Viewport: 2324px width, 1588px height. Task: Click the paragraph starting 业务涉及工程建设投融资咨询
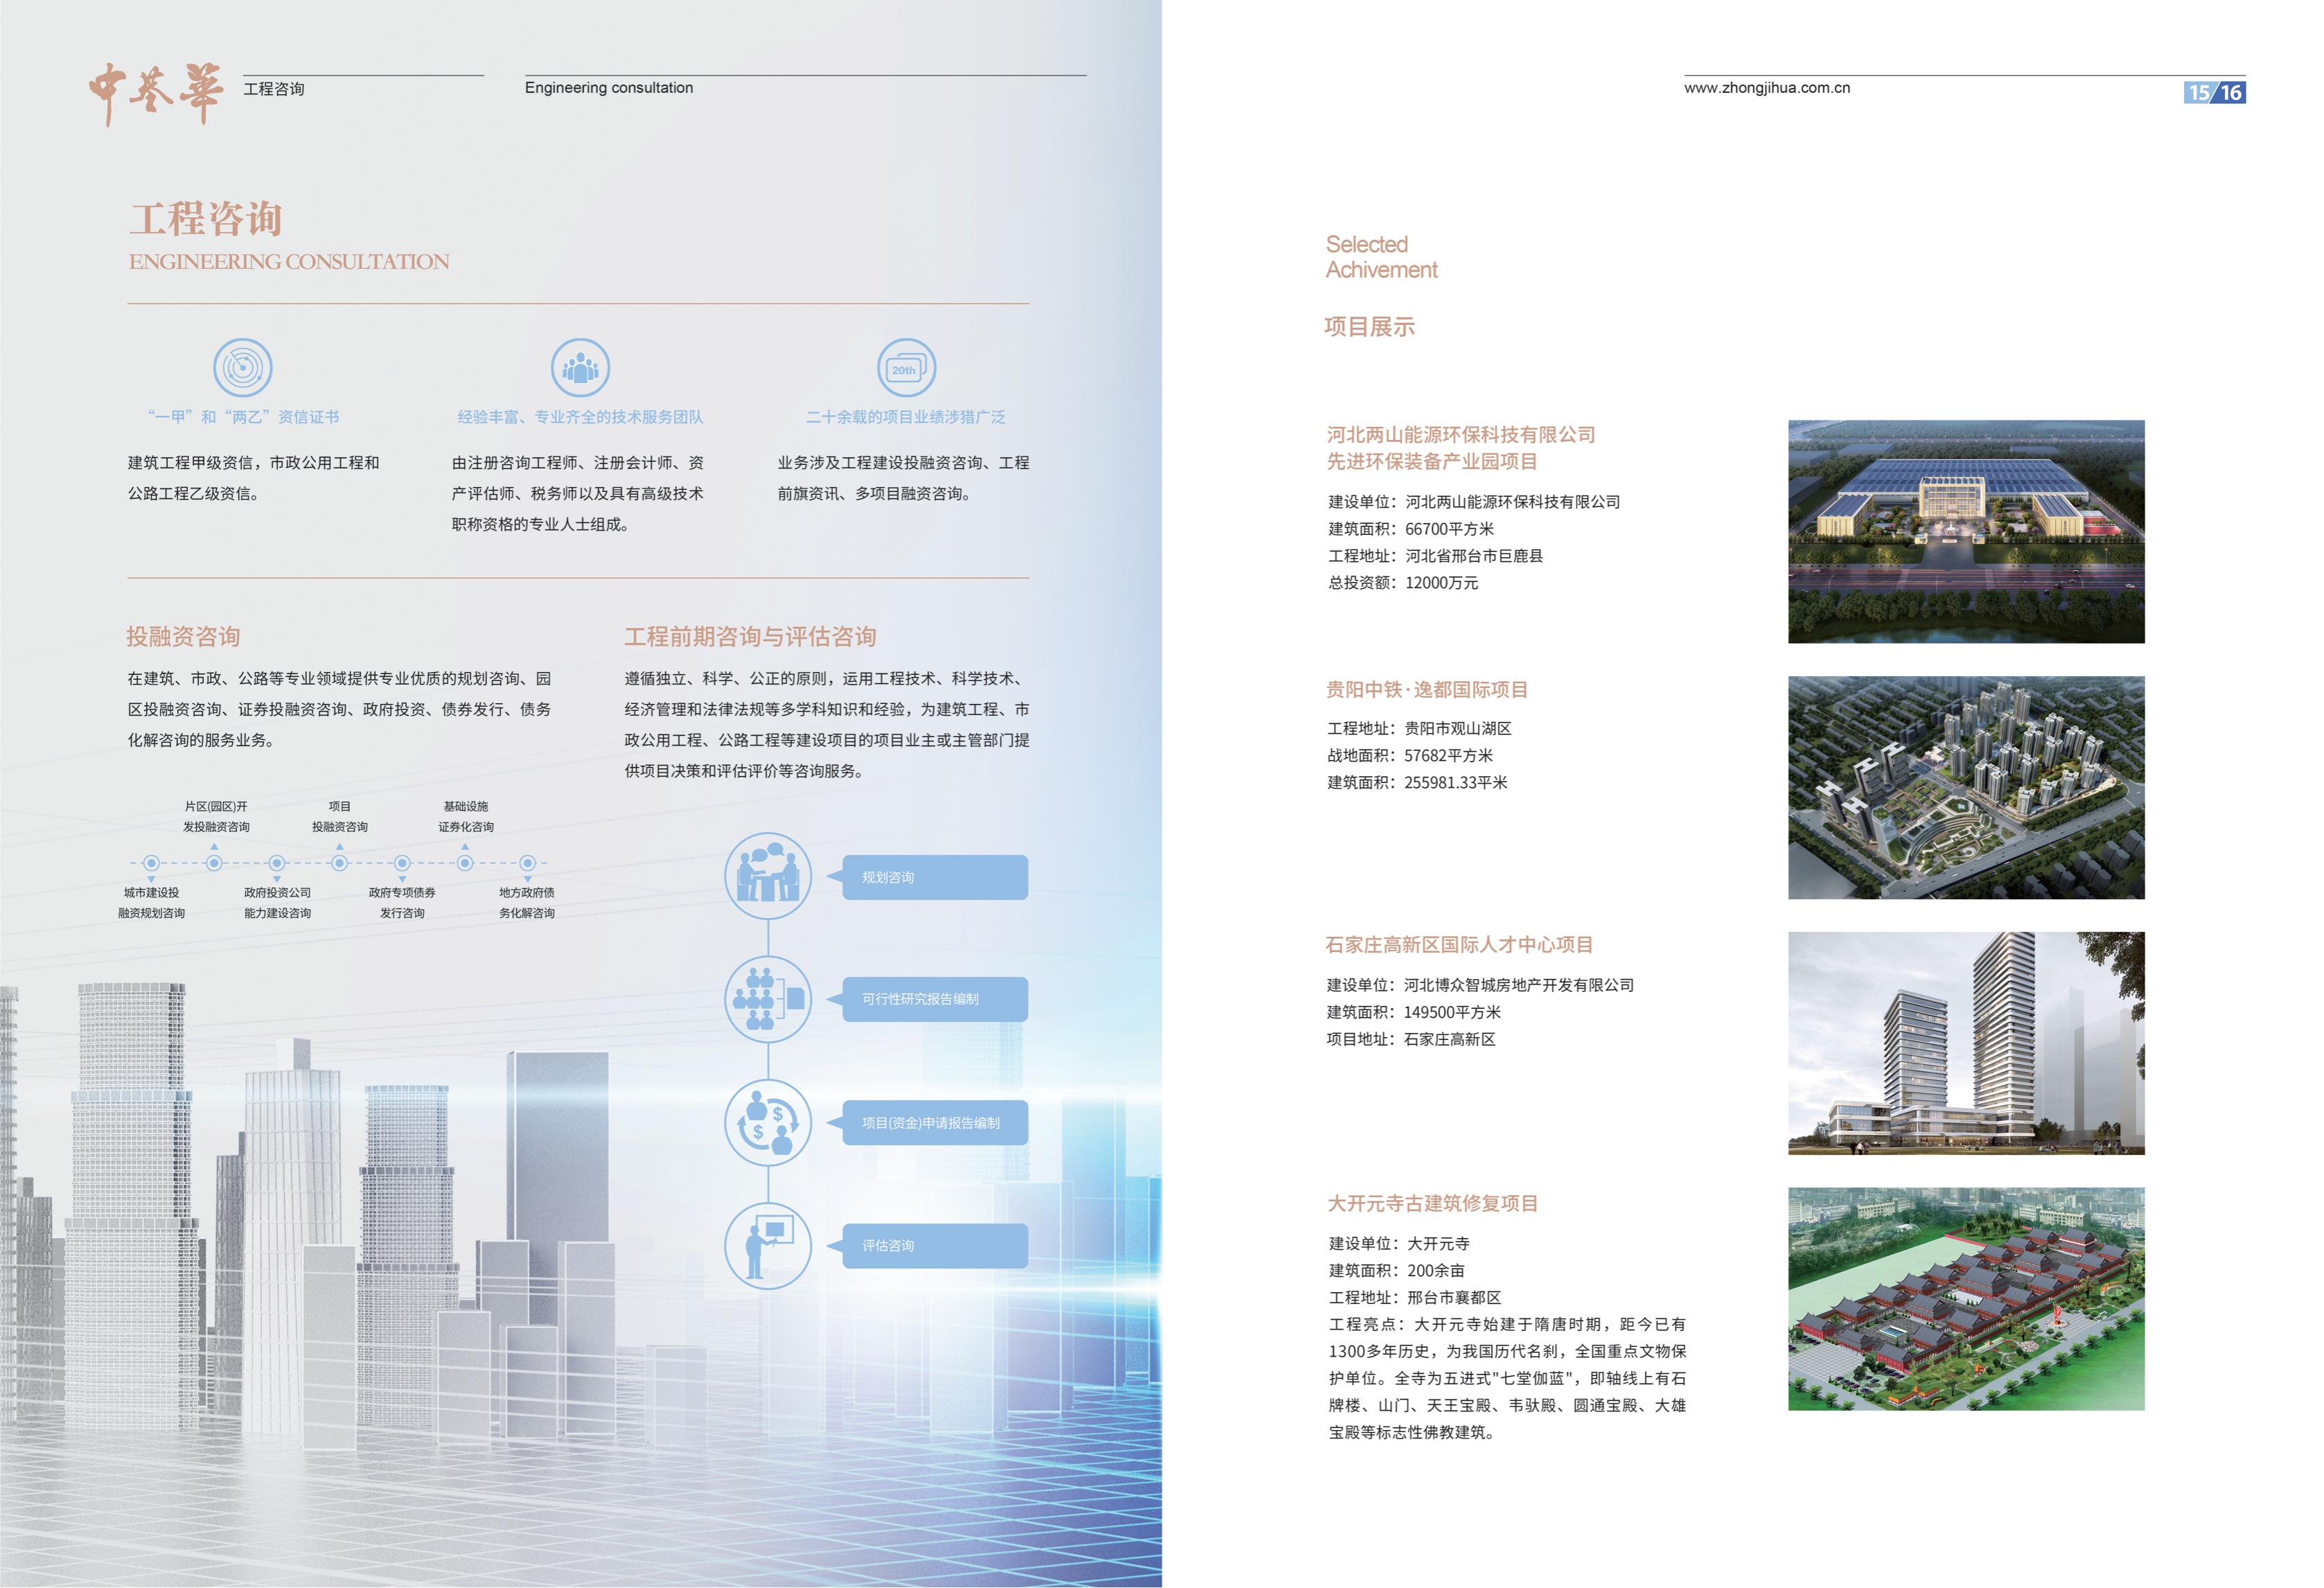(x=904, y=478)
